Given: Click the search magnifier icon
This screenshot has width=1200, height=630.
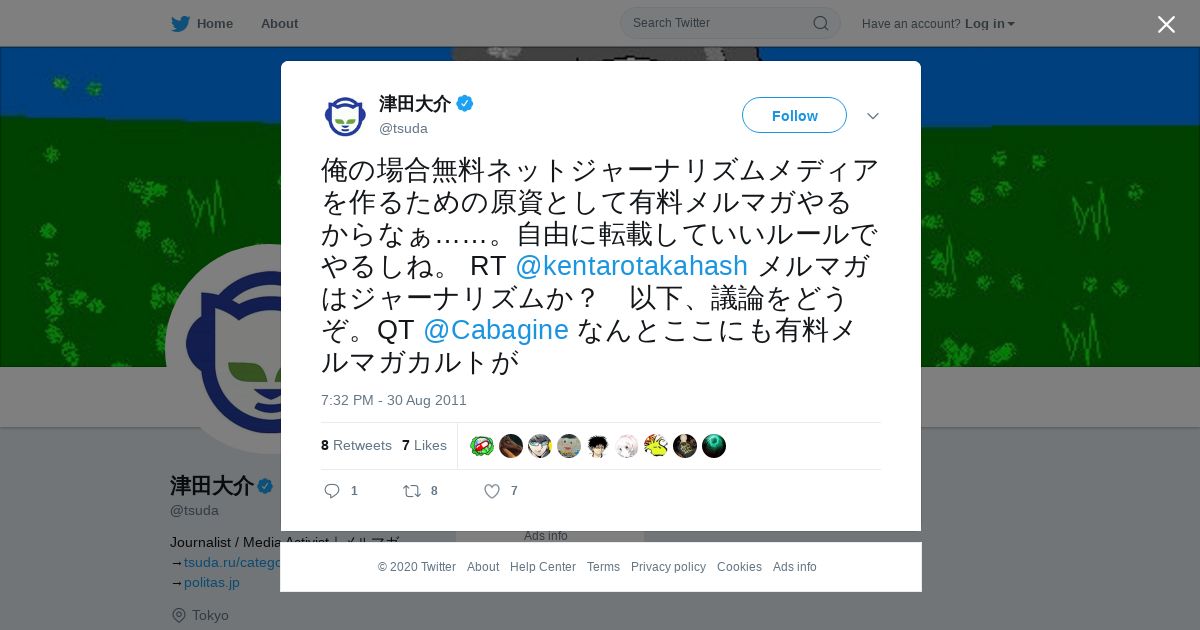Looking at the screenshot, I should tap(820, 23).
